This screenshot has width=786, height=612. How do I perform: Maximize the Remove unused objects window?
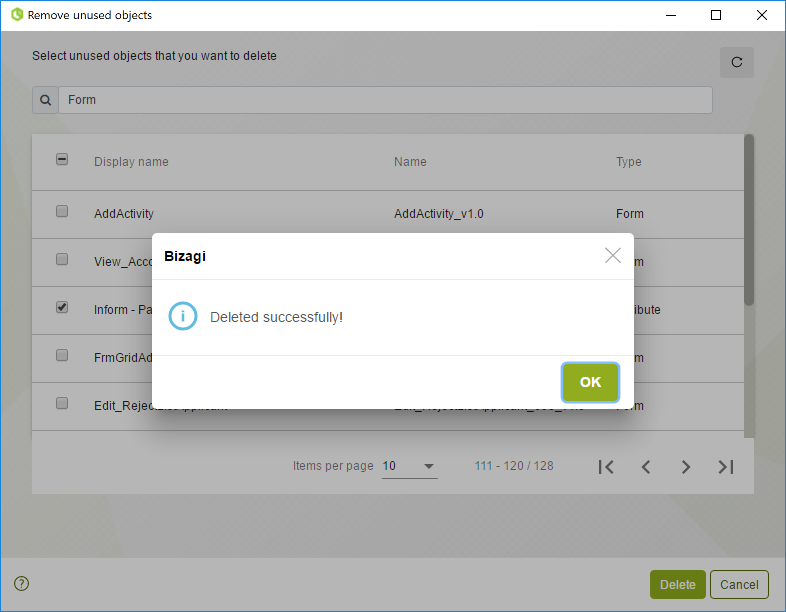(x=716, y=15)
